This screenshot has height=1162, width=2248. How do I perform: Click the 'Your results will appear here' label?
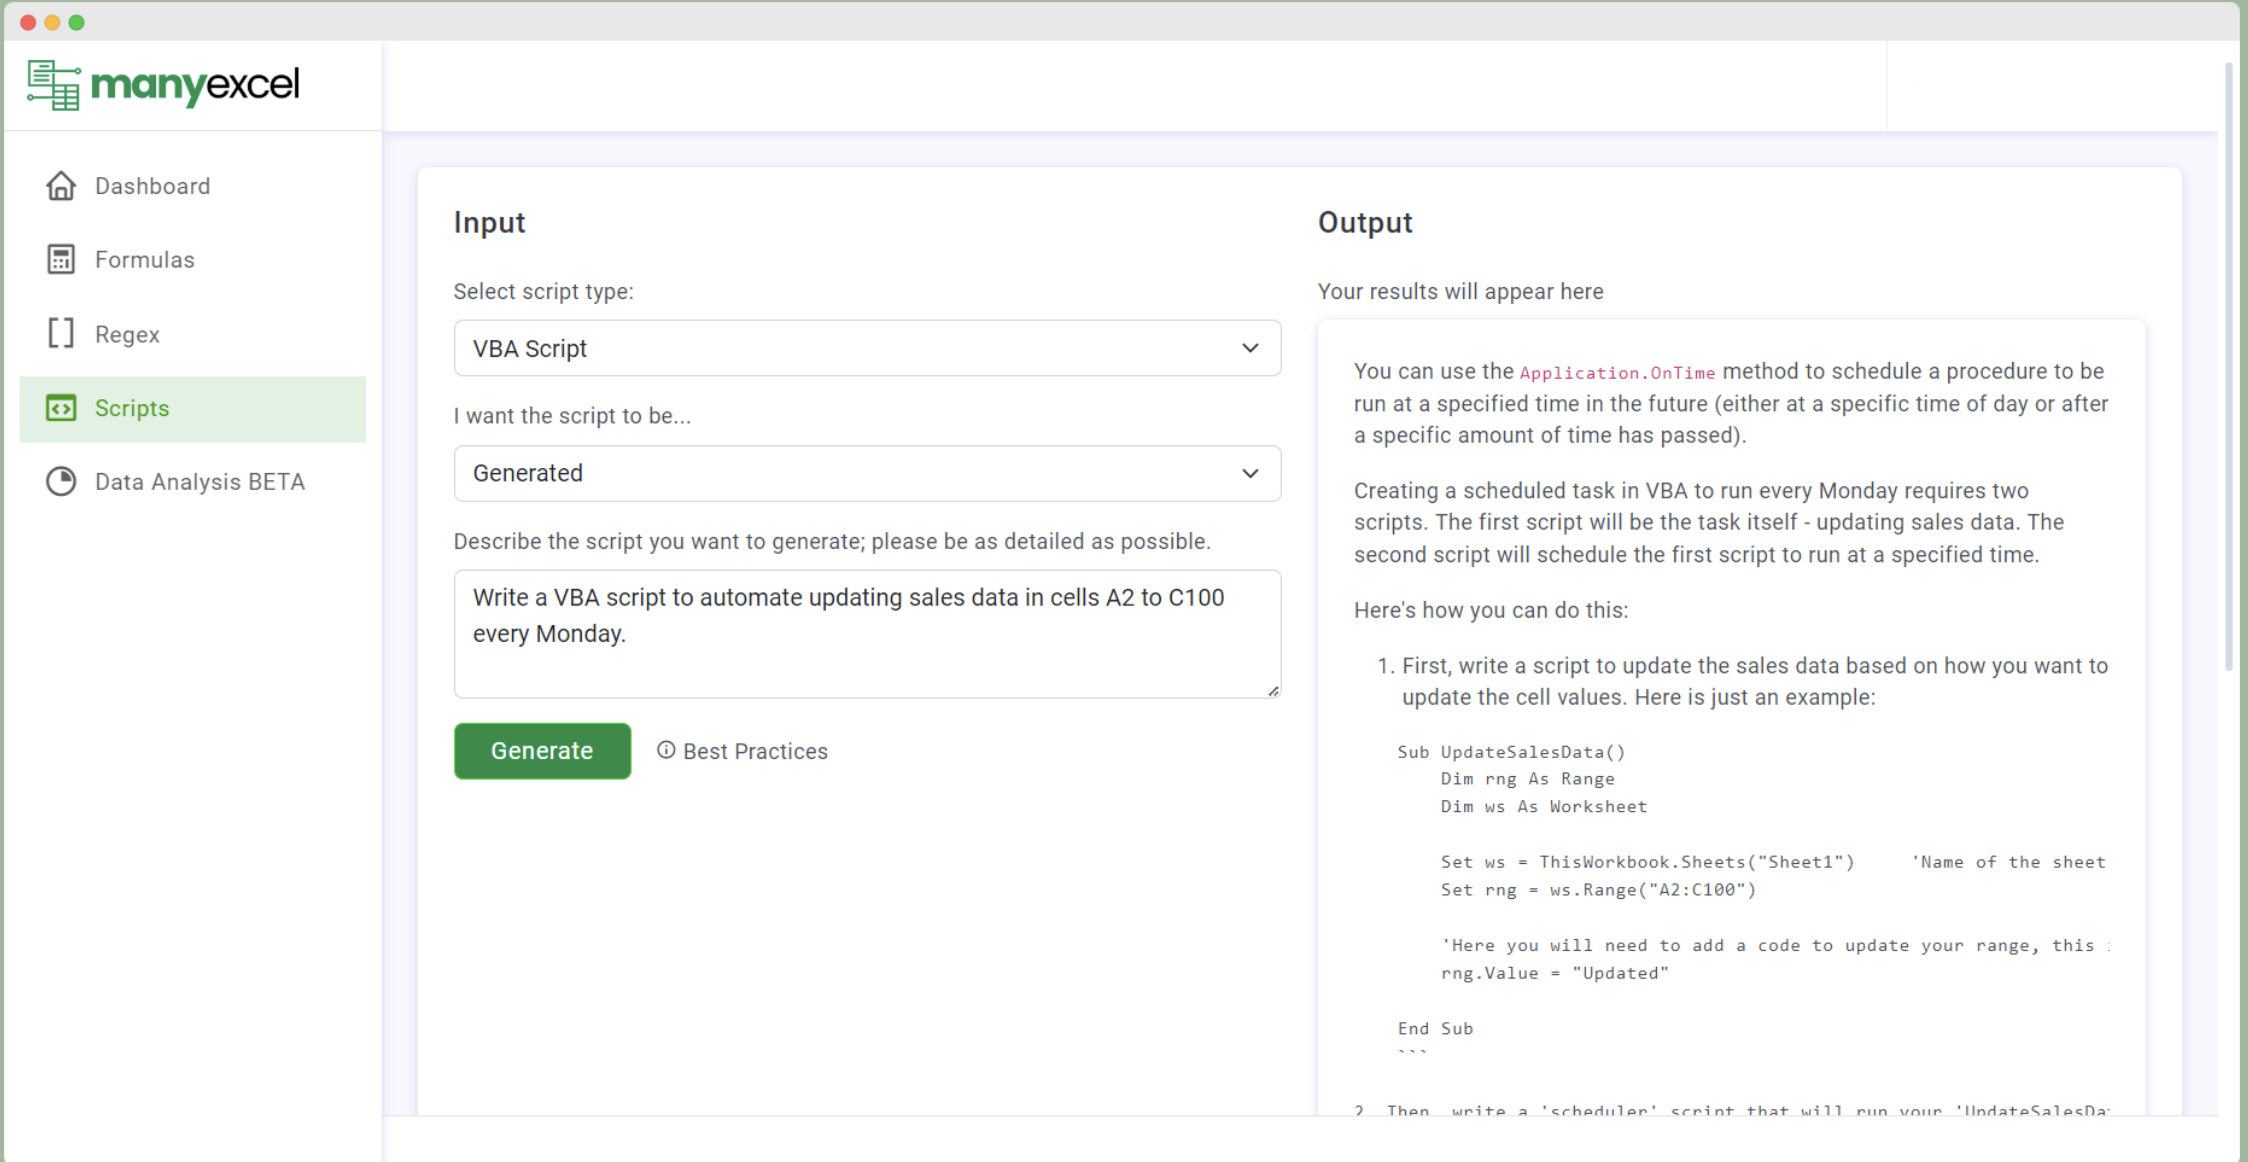pyautogui.click(x=1460, y=292)
